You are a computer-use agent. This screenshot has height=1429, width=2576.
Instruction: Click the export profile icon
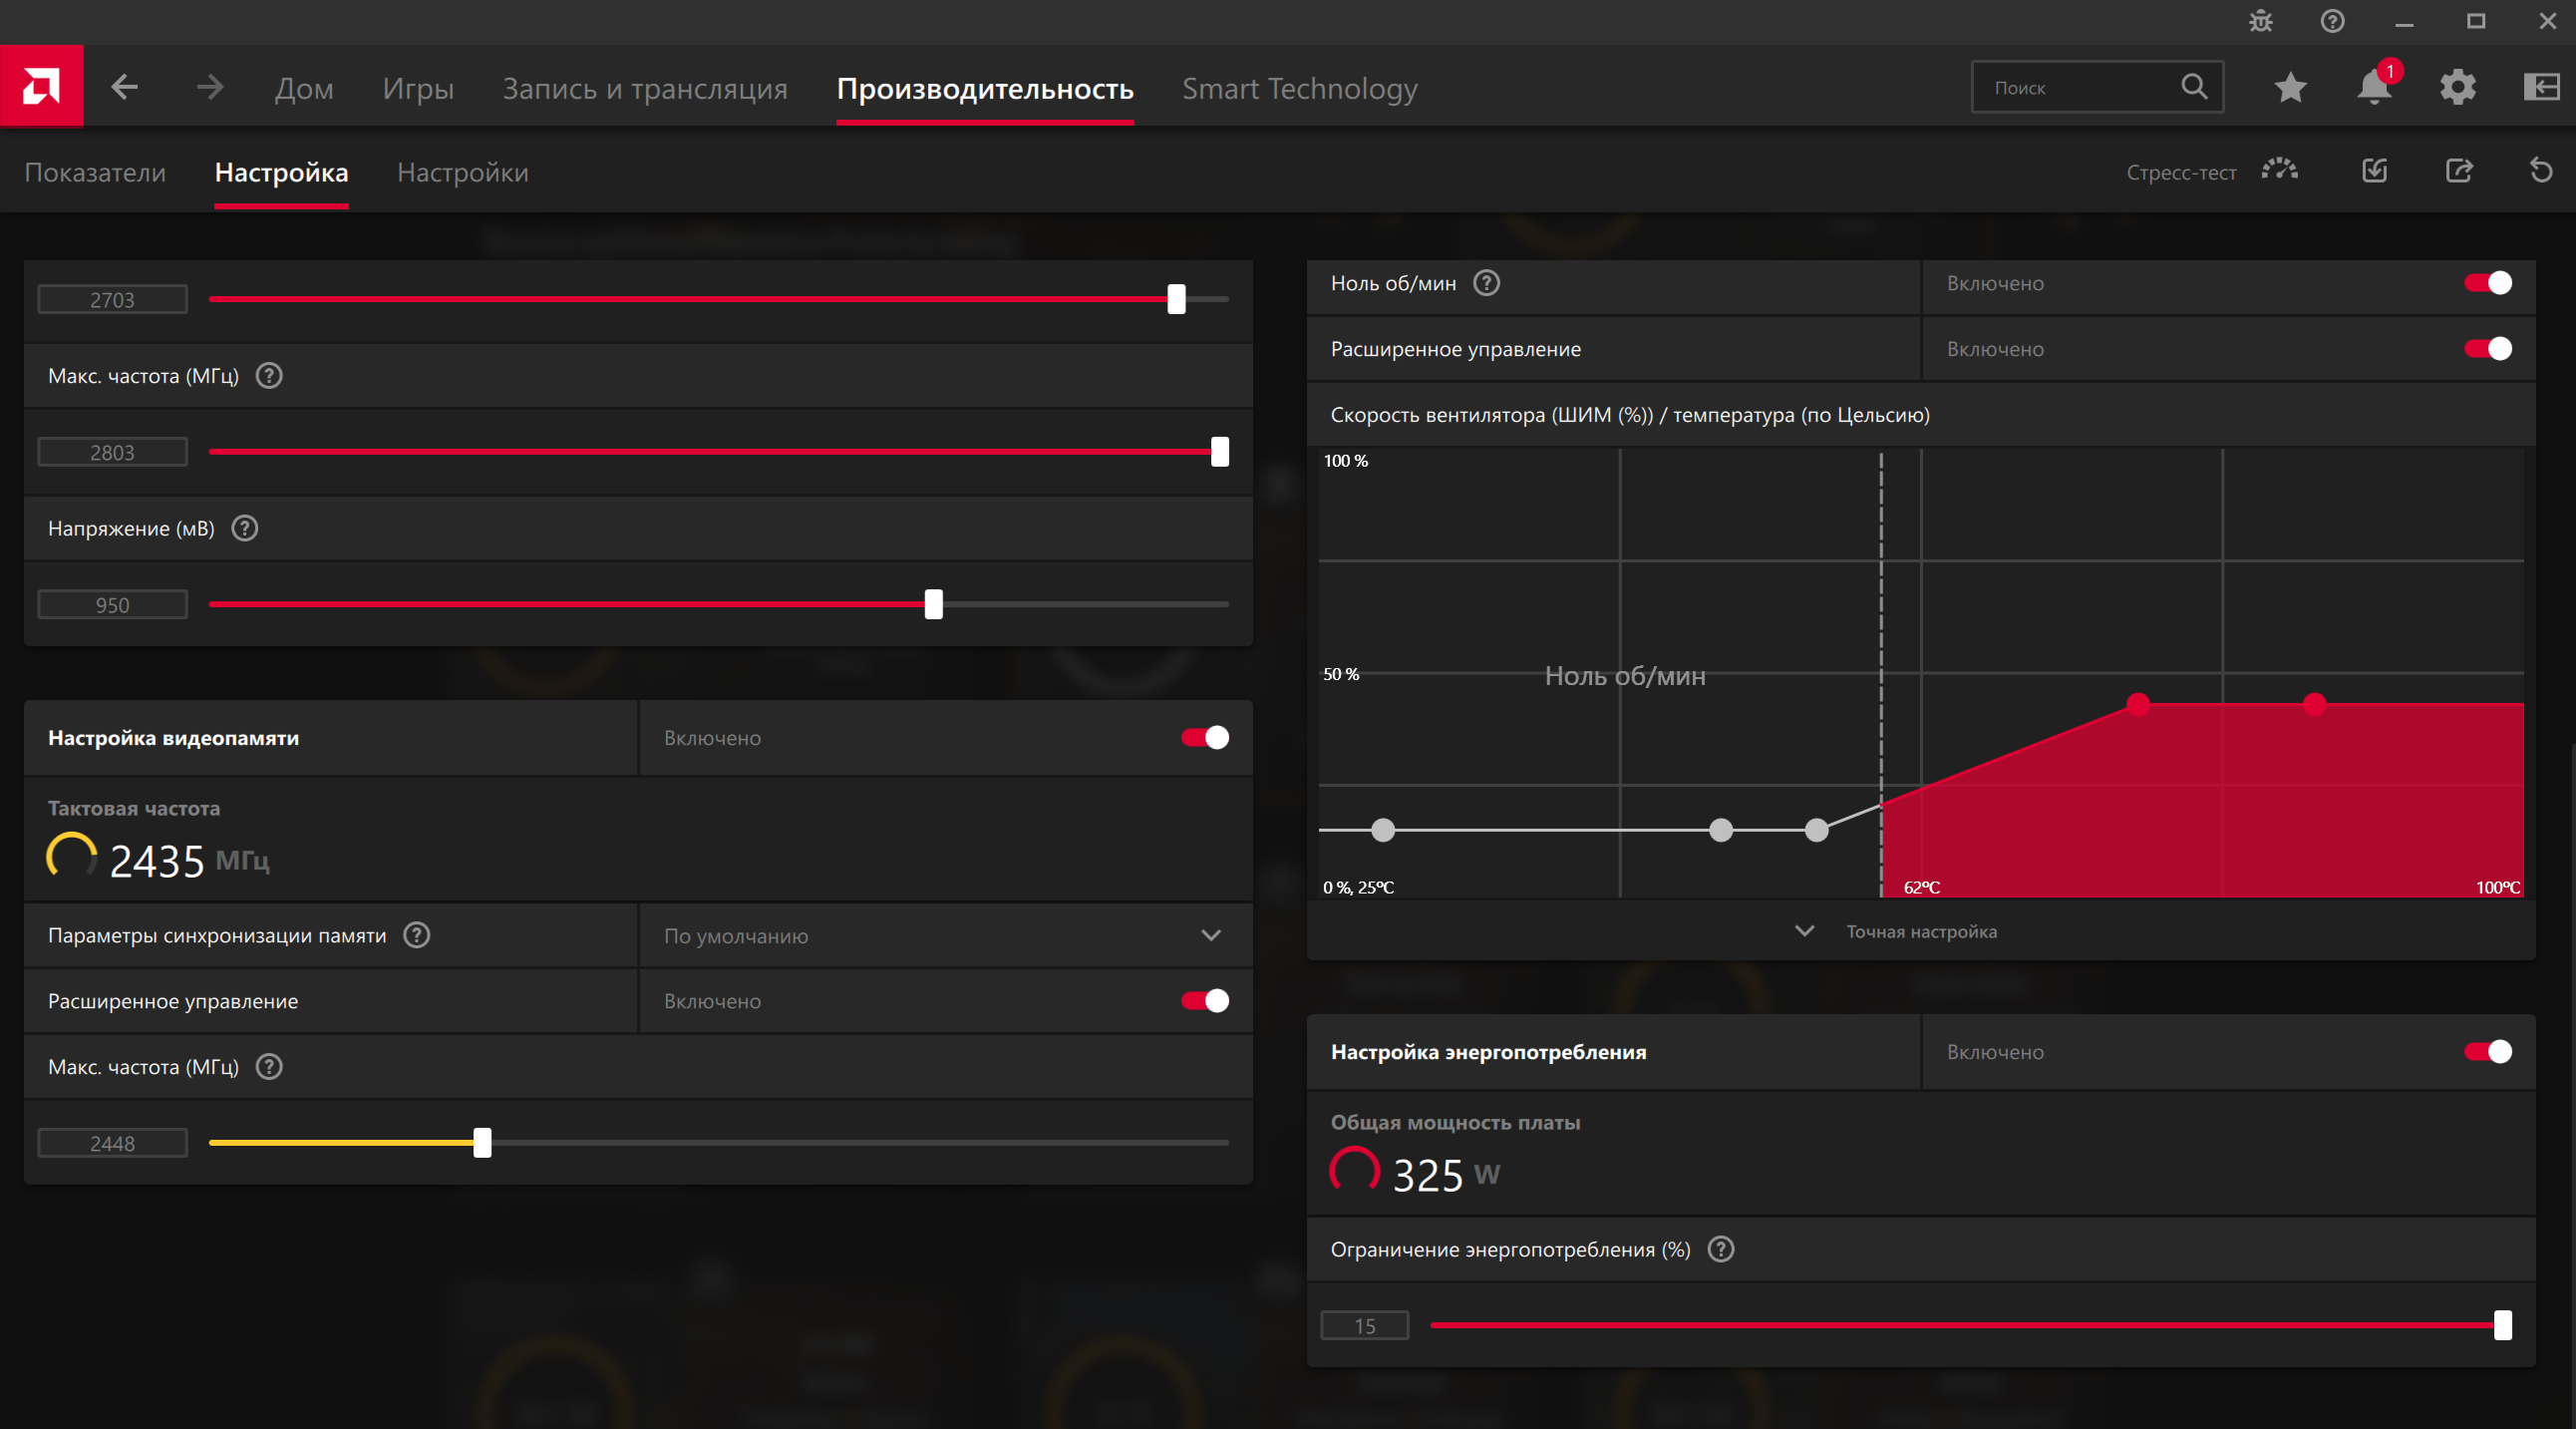(2459, 171)
